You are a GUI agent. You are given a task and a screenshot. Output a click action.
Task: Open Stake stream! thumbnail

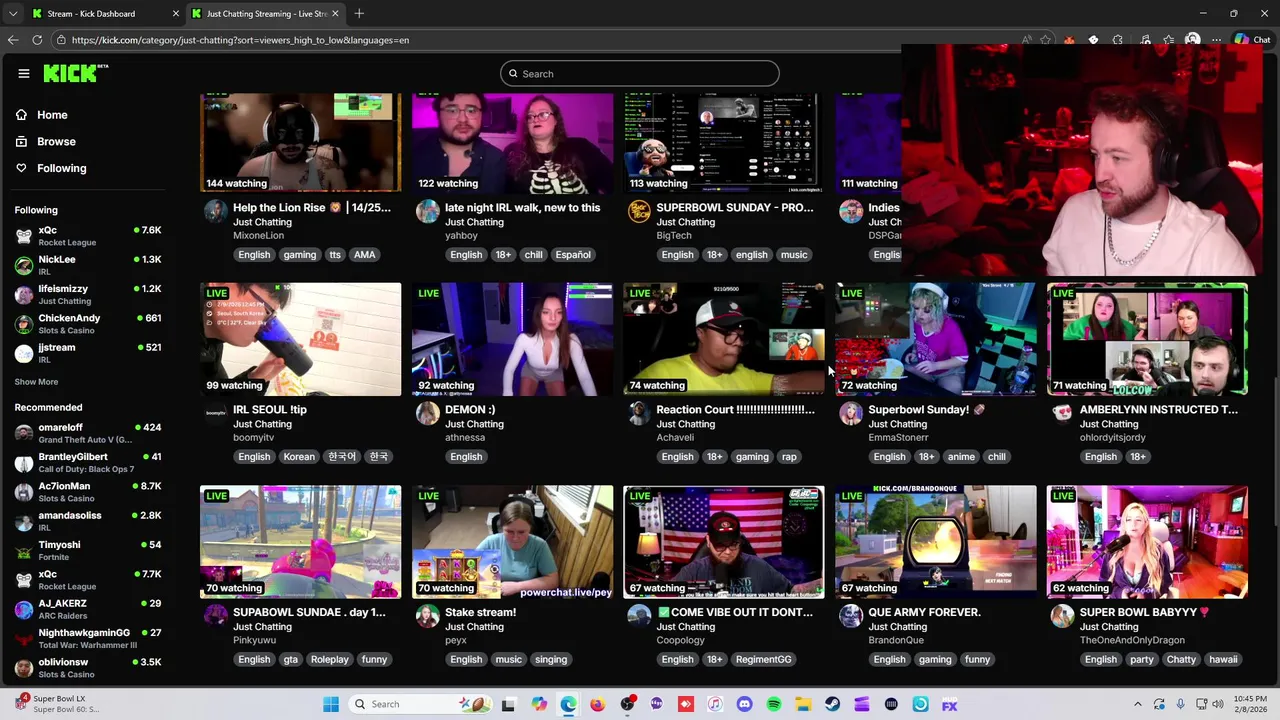[x=512, y=542]
